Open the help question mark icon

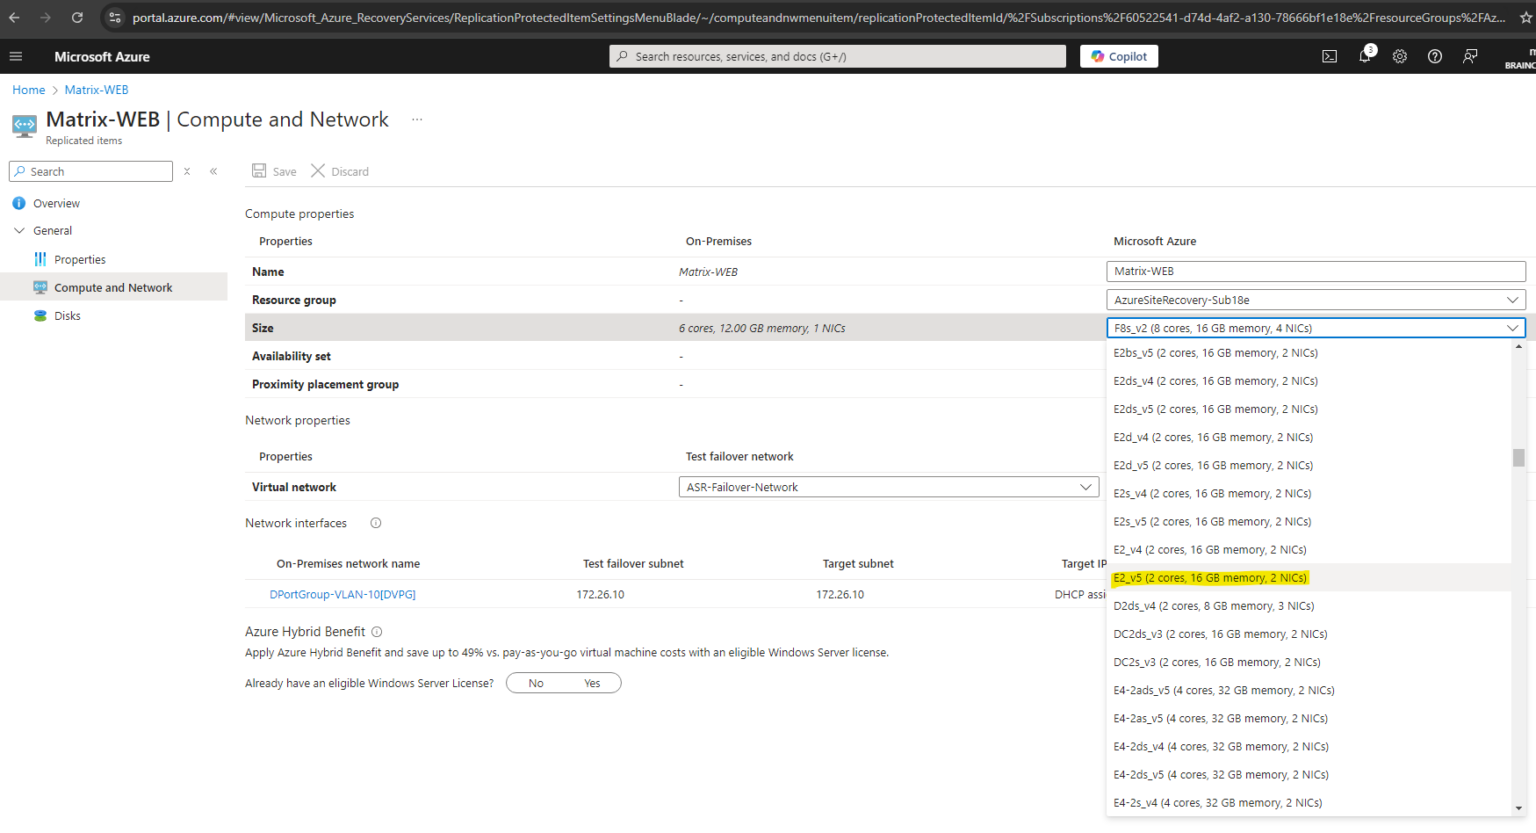tap(1434, 56)
